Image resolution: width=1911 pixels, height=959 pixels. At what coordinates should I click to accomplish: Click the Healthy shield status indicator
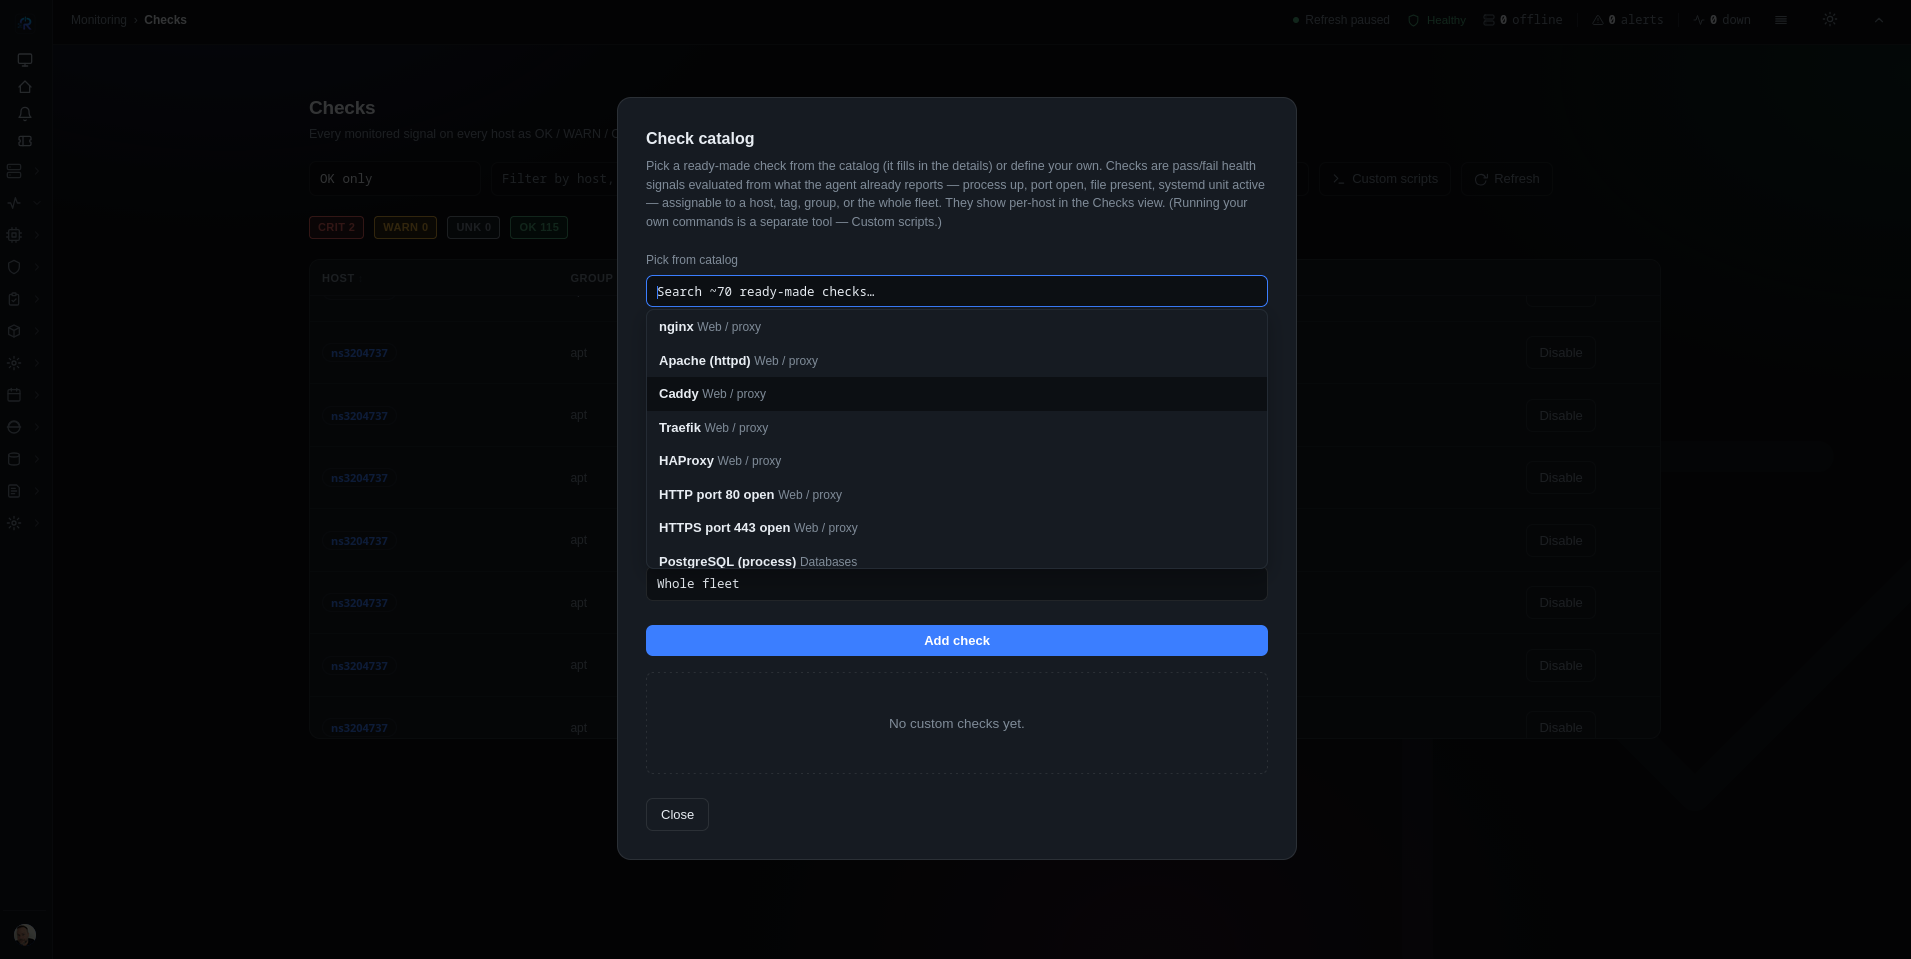[x=1437, y=20]
